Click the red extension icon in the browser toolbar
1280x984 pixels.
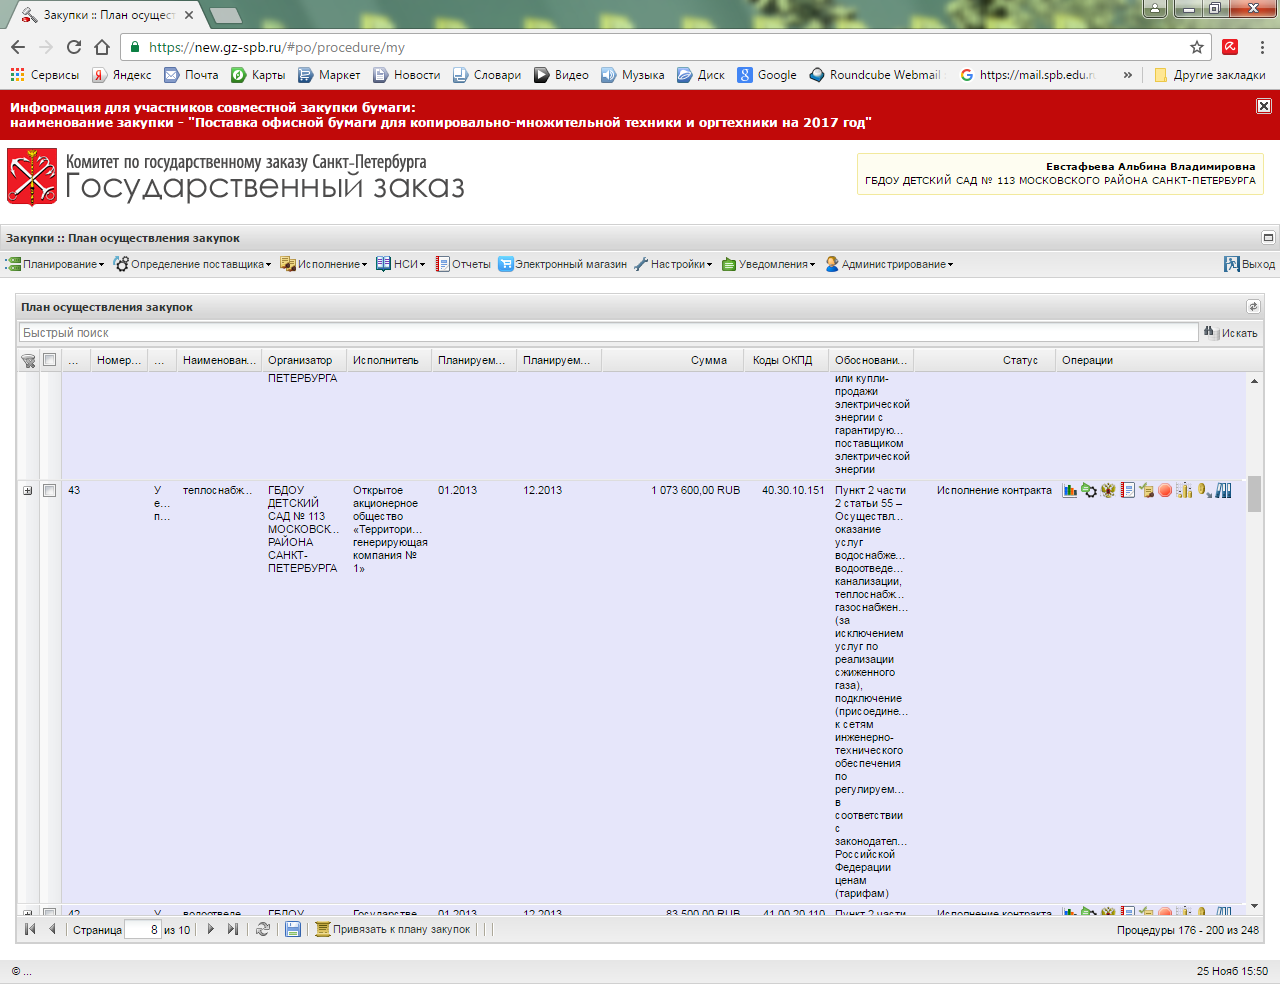tap(1230, 47)
